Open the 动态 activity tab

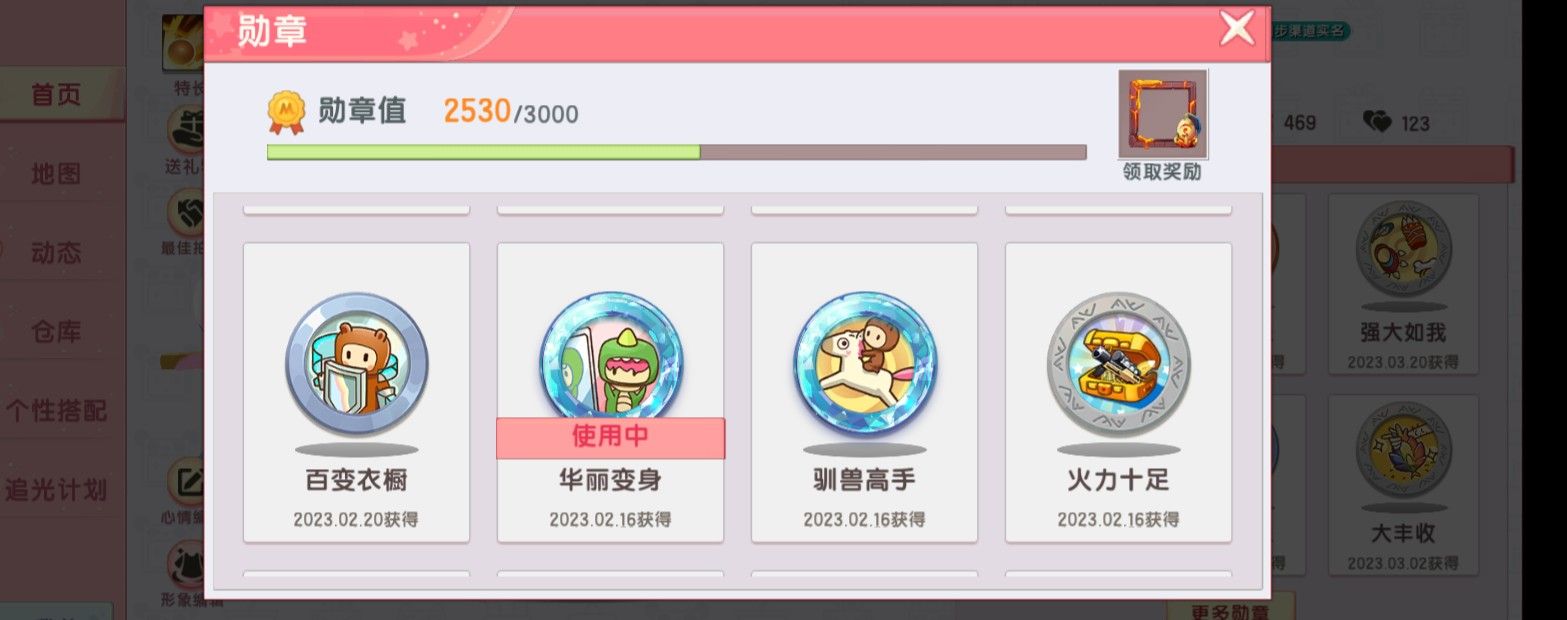point(55,253)
